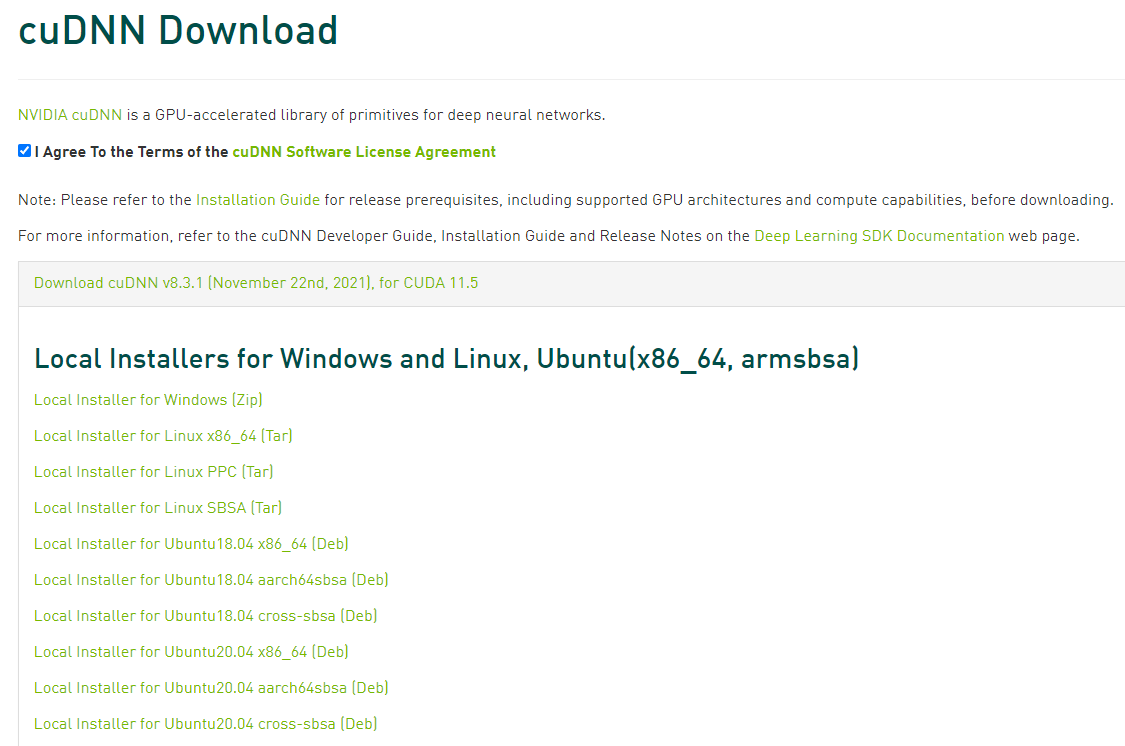Click the Local Installers for Windows and Linux heading
This screenshot has height=746, width=1125.
(446, 359)
